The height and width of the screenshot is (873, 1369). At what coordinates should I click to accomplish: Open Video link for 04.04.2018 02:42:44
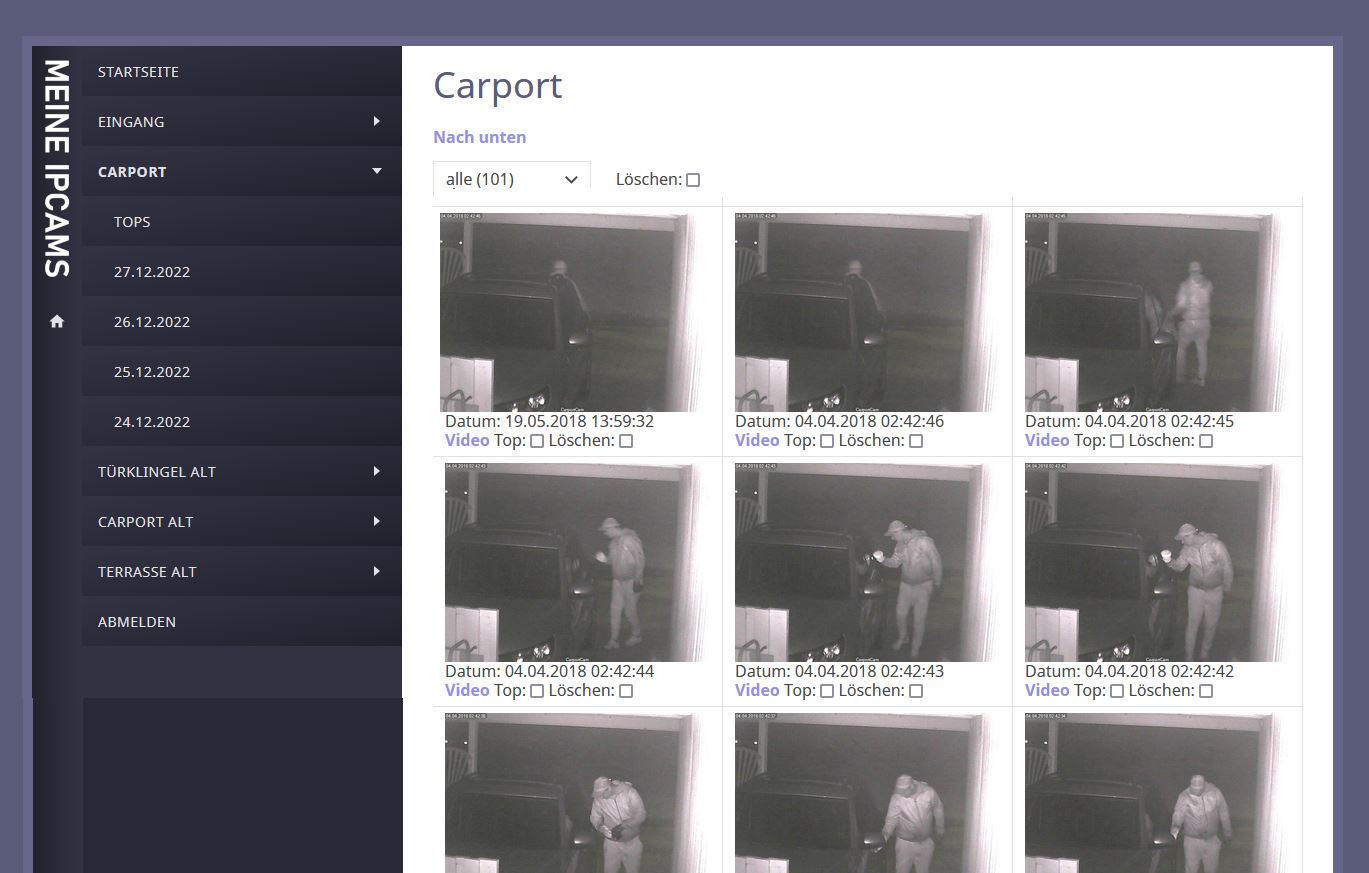pyautogui.click(x=467, y=690)
